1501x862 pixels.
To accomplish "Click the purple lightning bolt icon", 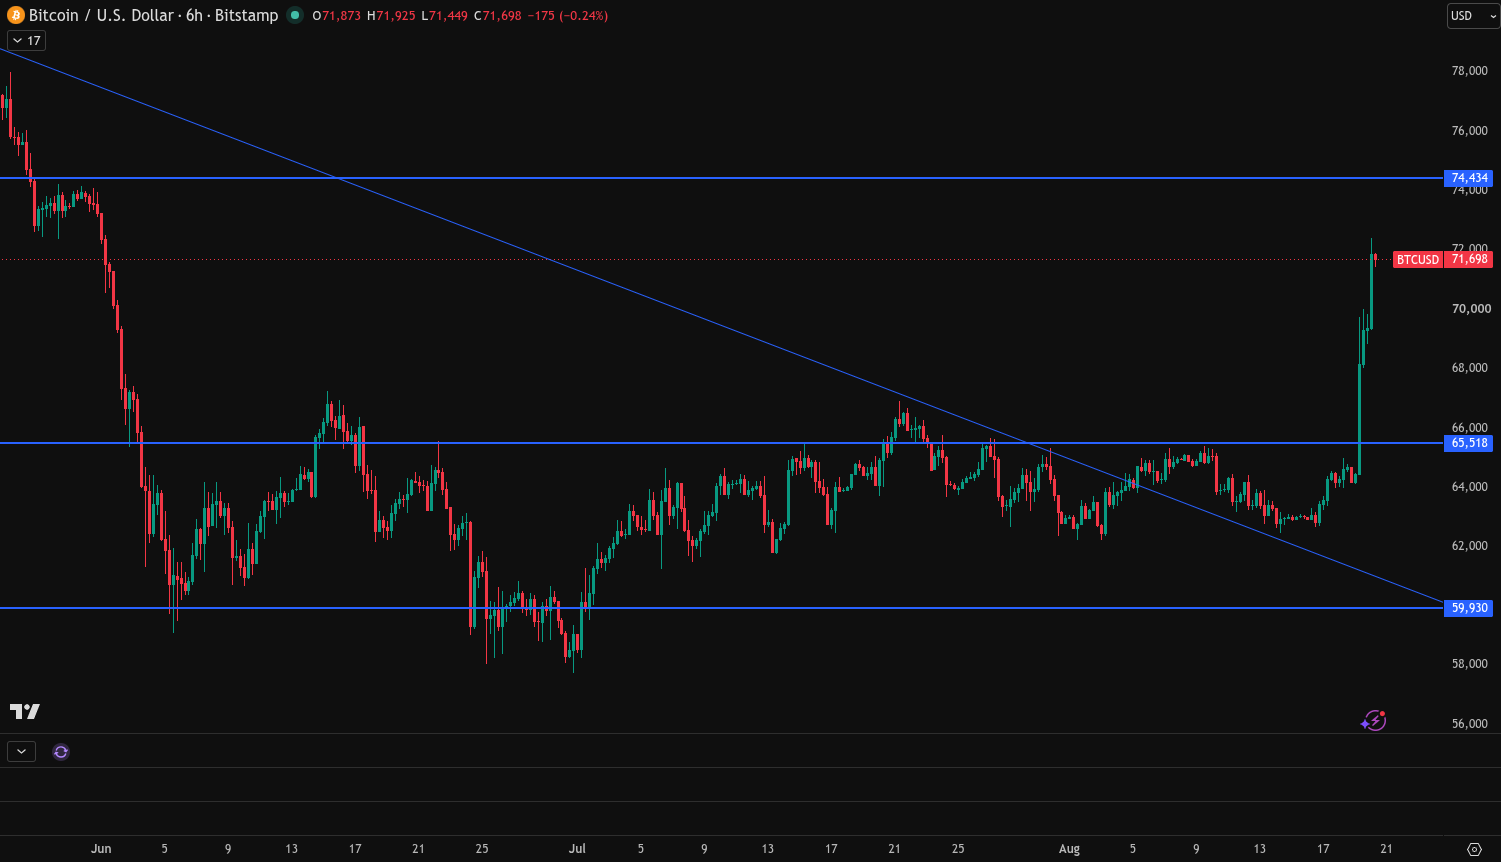I will [x=1374, y=720].
